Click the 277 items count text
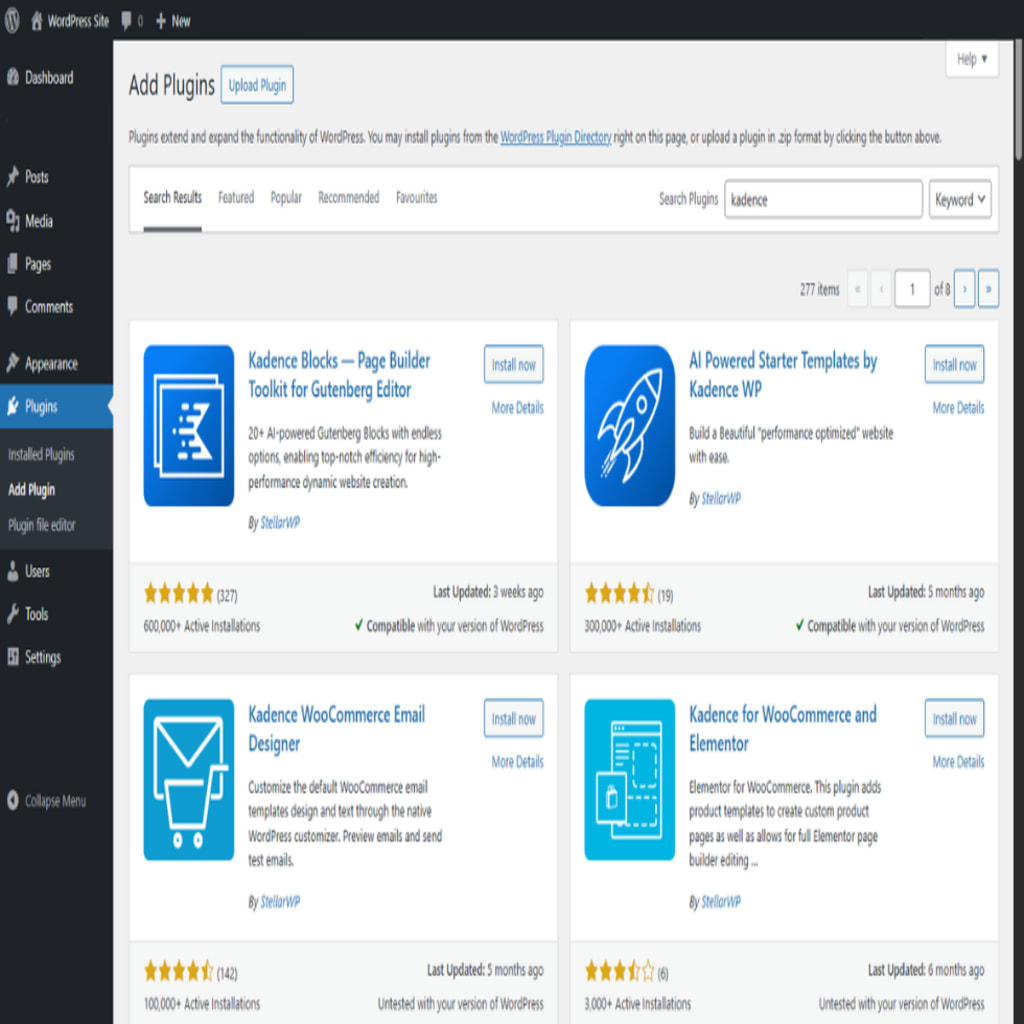This screenshot has width=1024, height=1024. (x=820, y=289)
